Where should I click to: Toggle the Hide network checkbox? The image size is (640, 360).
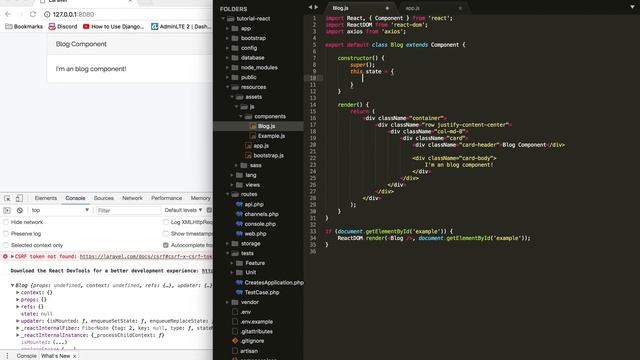[x=6, y=222]
